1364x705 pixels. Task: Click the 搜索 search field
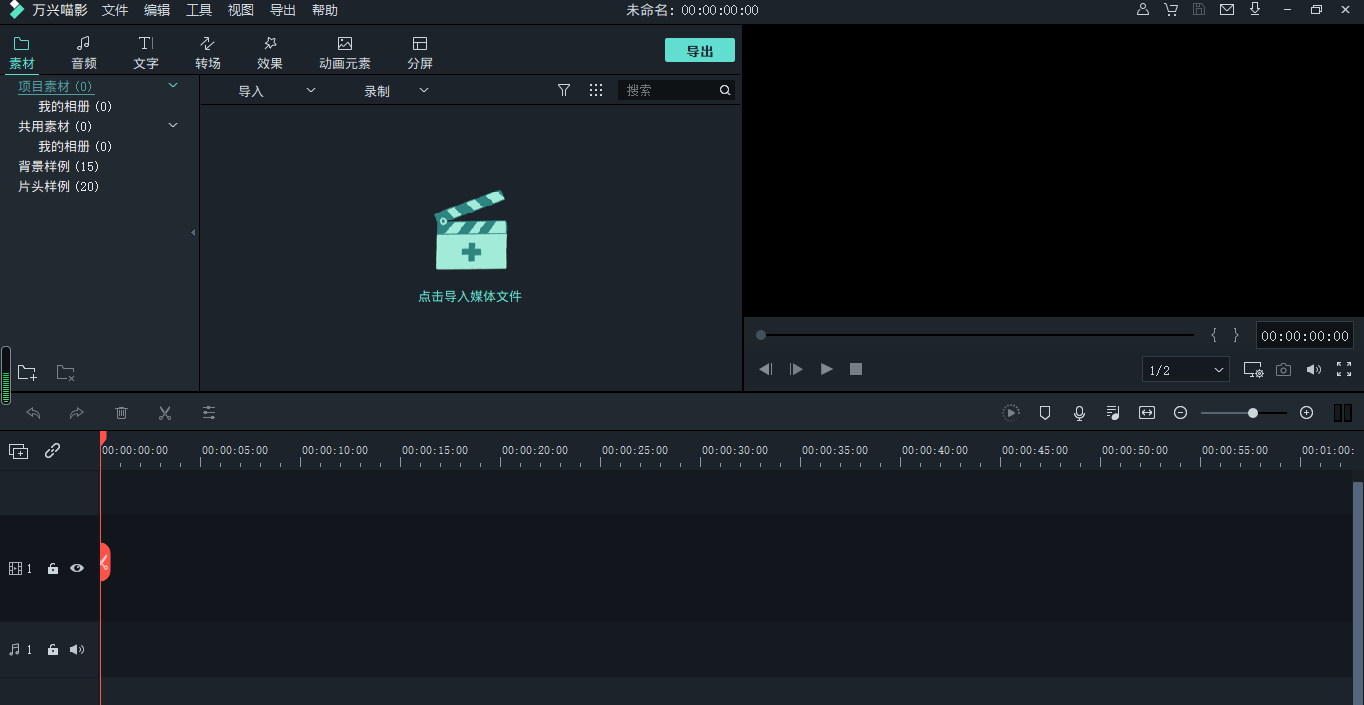668,90
